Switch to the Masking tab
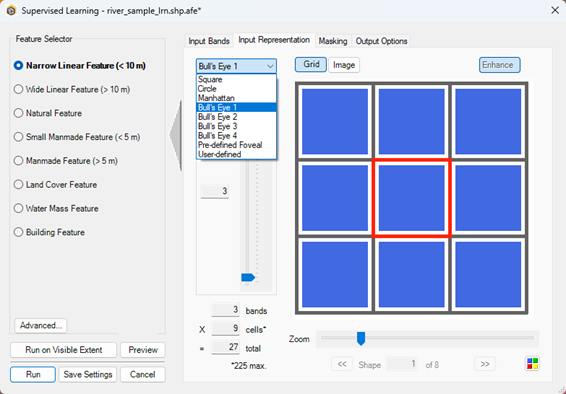566x394 pixels. pos(333,41)
